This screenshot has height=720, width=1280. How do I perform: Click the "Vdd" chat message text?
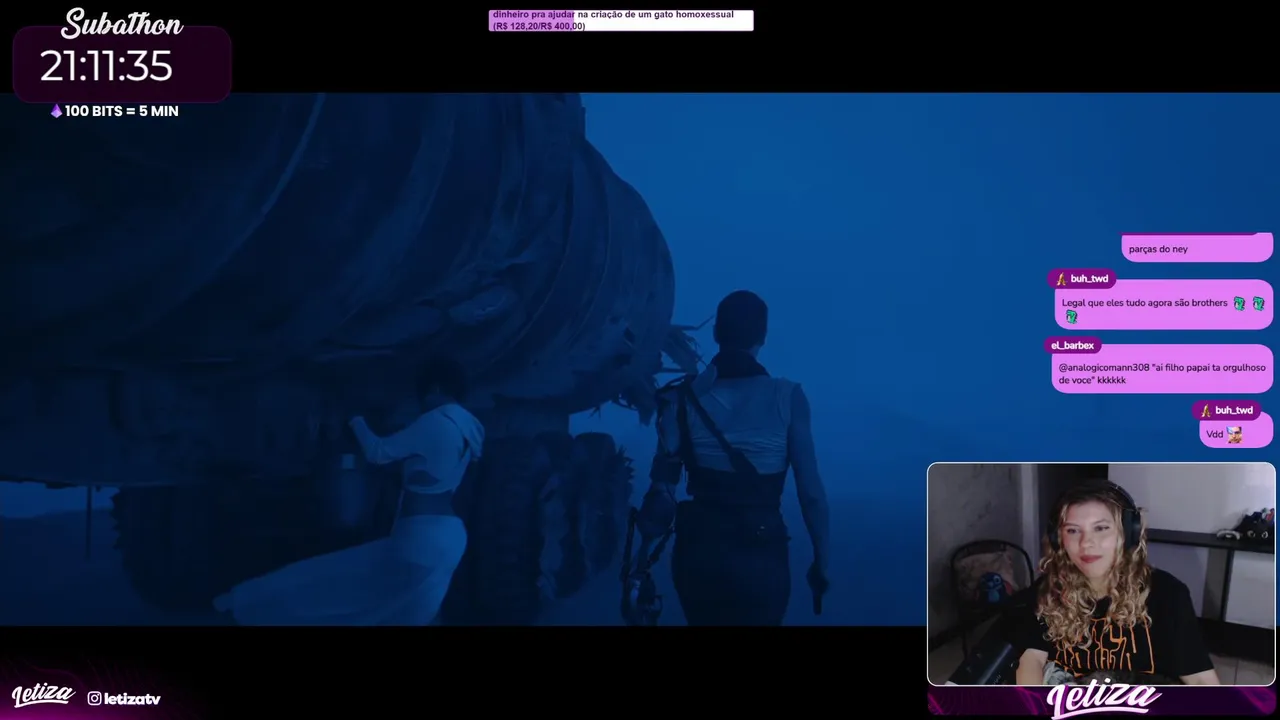(1214, 435)
